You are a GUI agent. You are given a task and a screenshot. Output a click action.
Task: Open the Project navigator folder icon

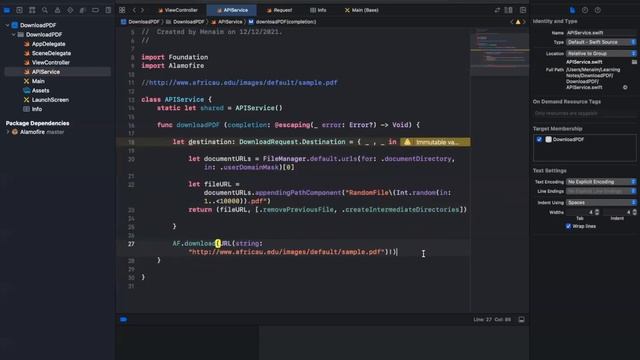point(7,10)
